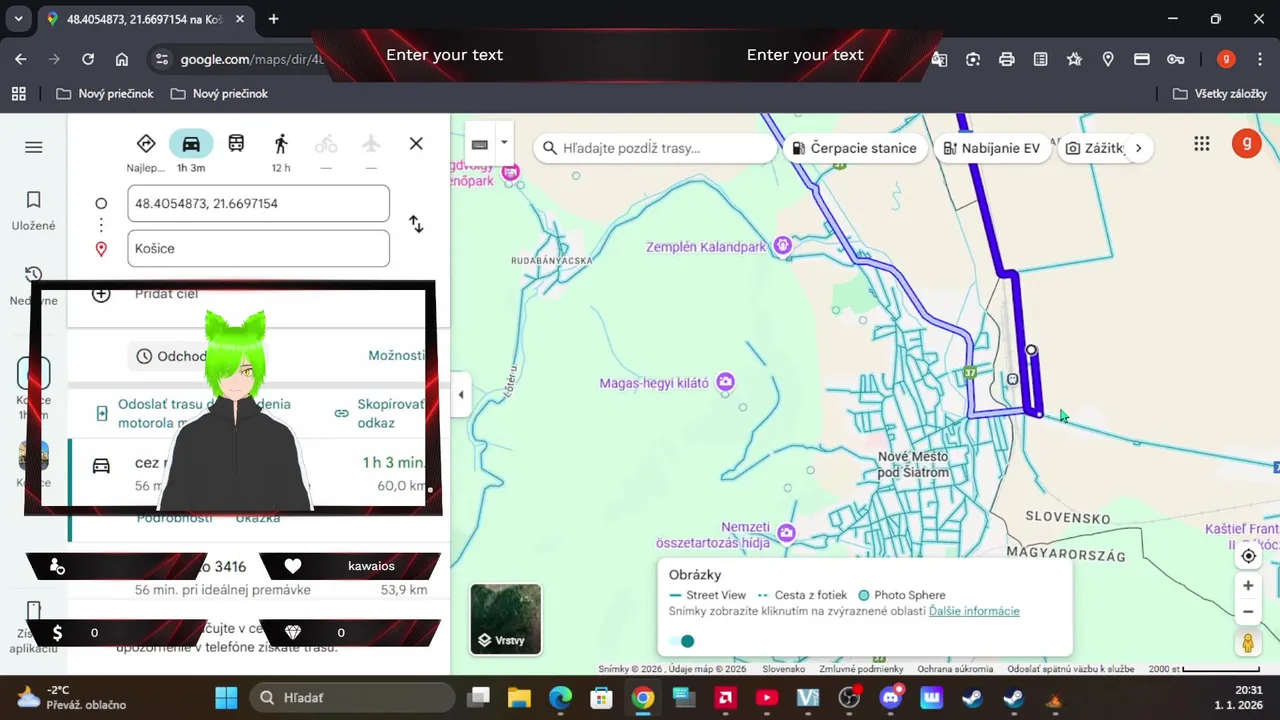Select the best travel mode diamond icon

pos(146,143)
